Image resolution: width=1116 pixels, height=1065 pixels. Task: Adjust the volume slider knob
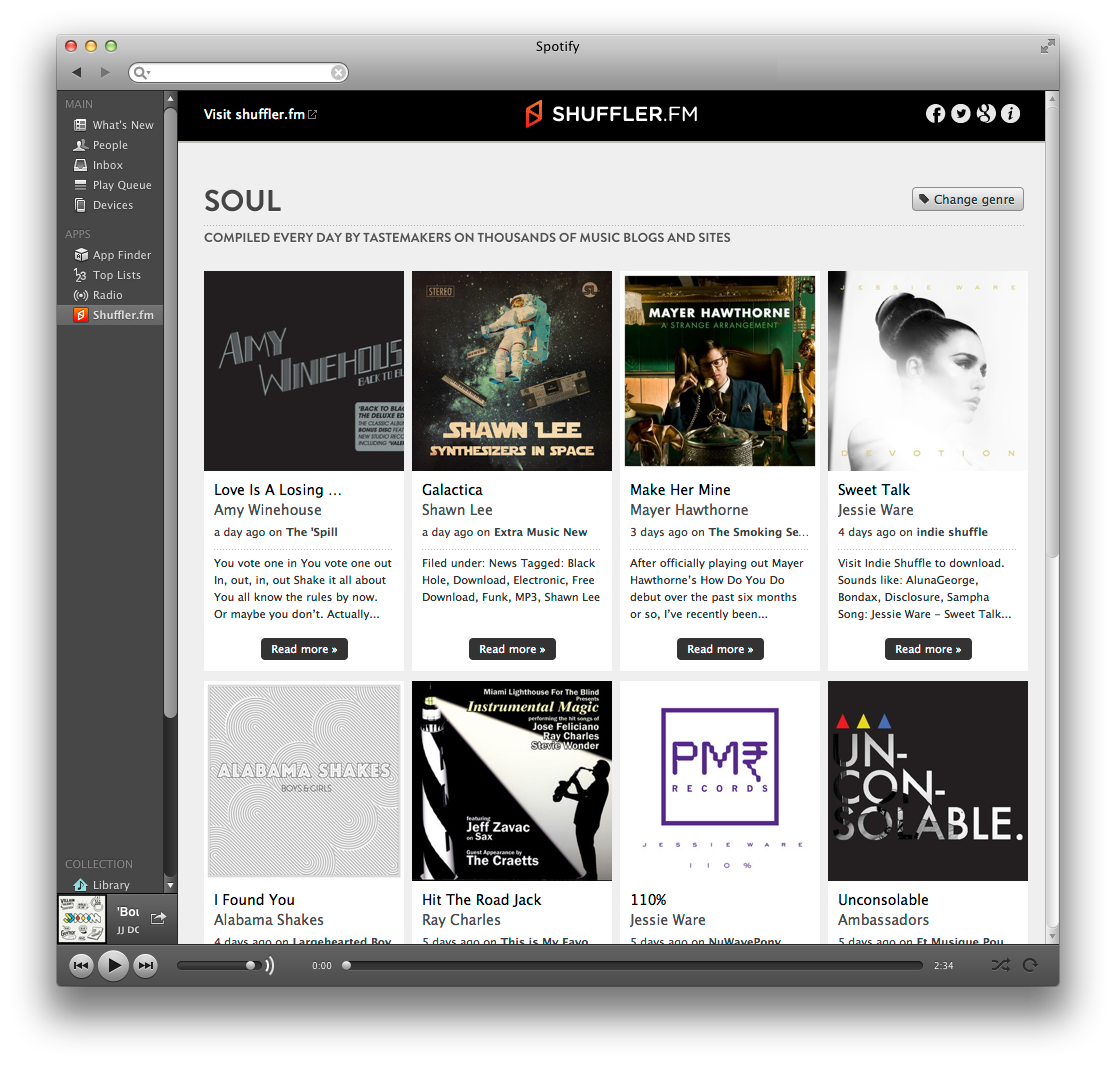click(x=250, y=965)
